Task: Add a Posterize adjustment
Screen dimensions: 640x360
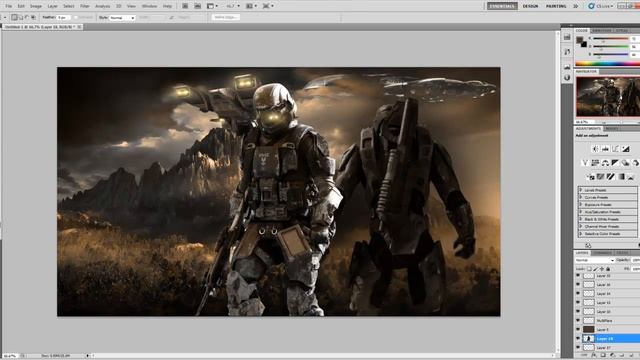Action: pos(601,177)
